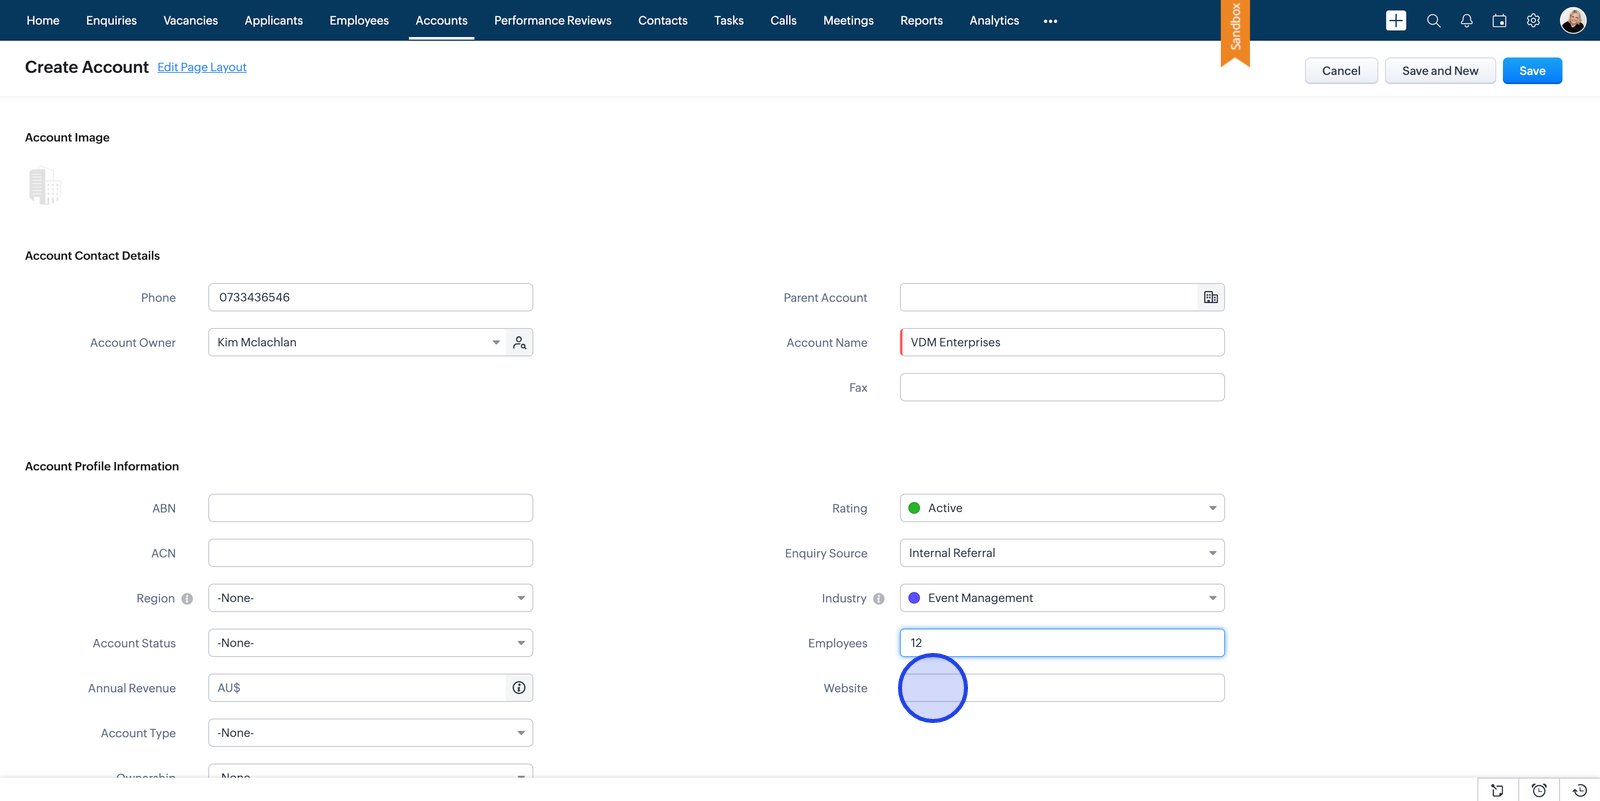The height and width of the screenshot is (801, 1600).
Task: Open setup gear icon
Action: (x=1533, y=20)
